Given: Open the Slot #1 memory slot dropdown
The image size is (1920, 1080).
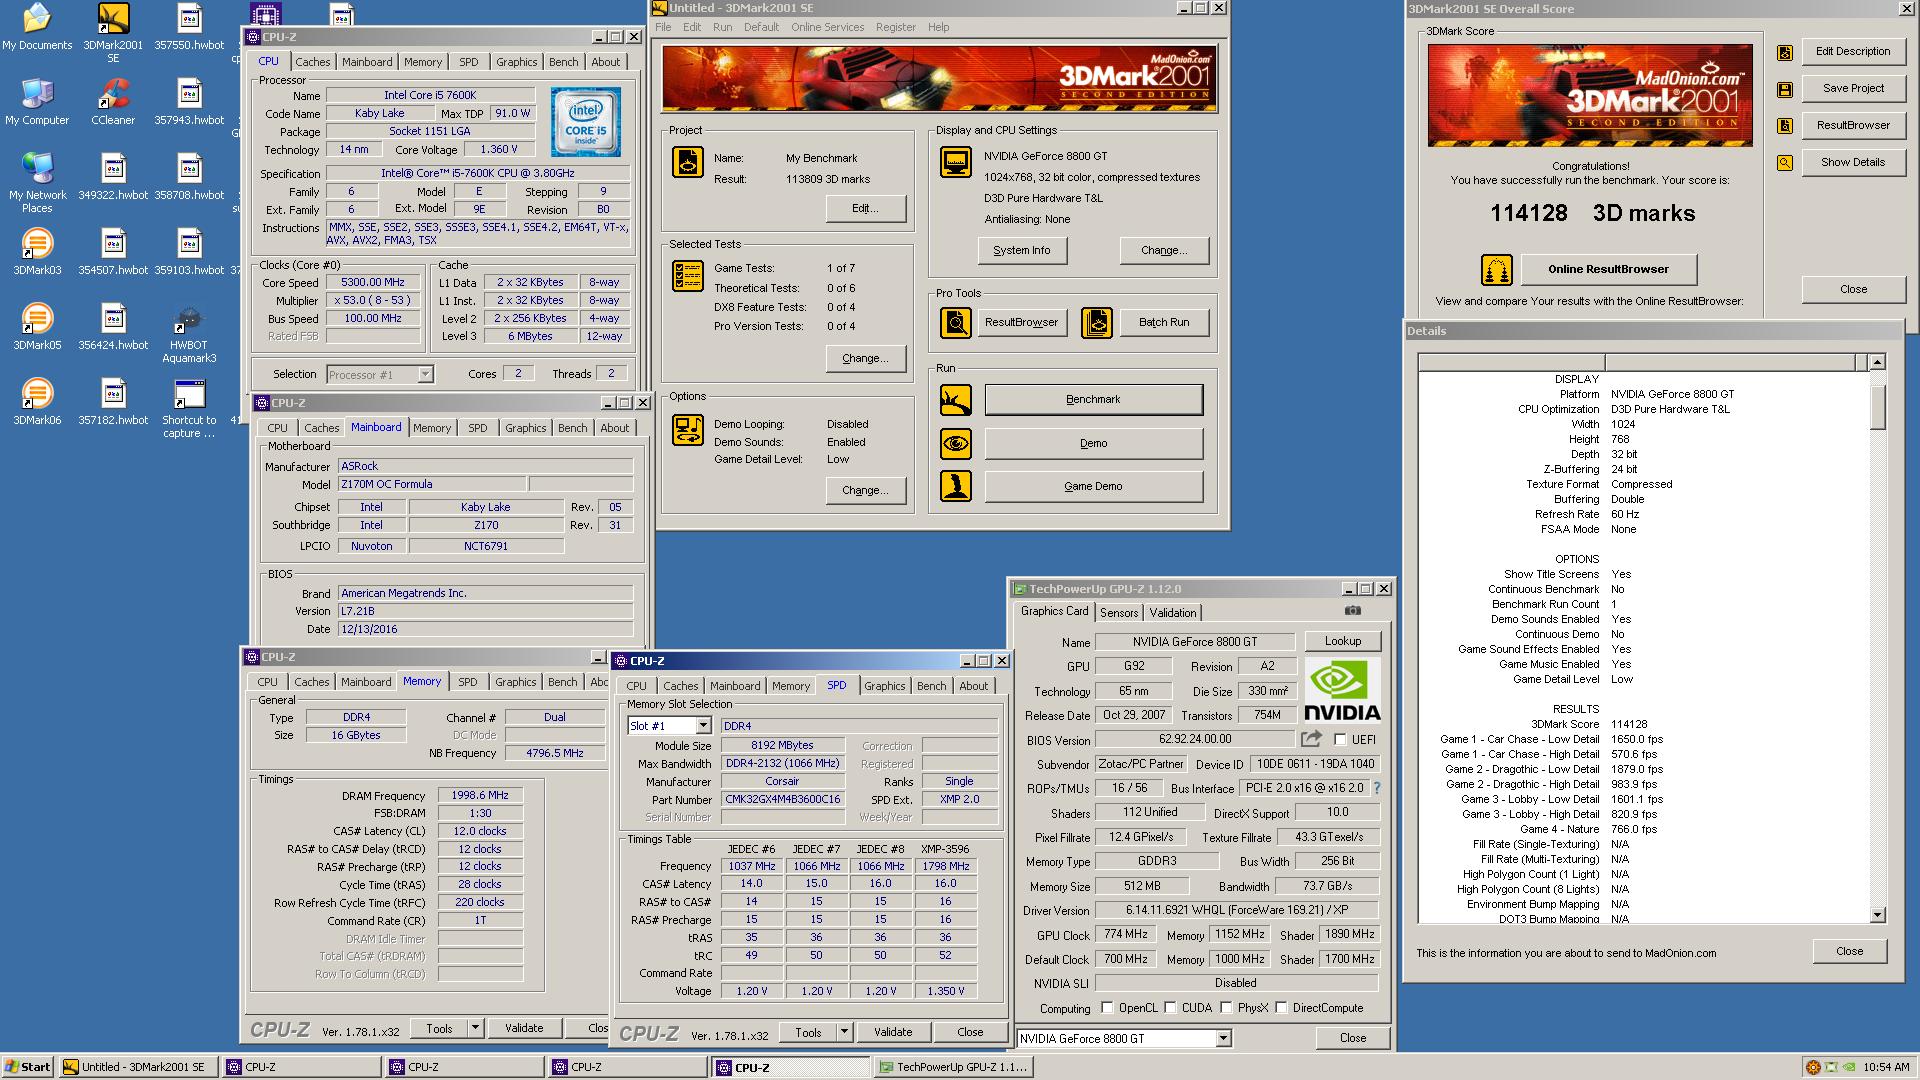Looking at the screenshot, I should click(x=703, y=726).
